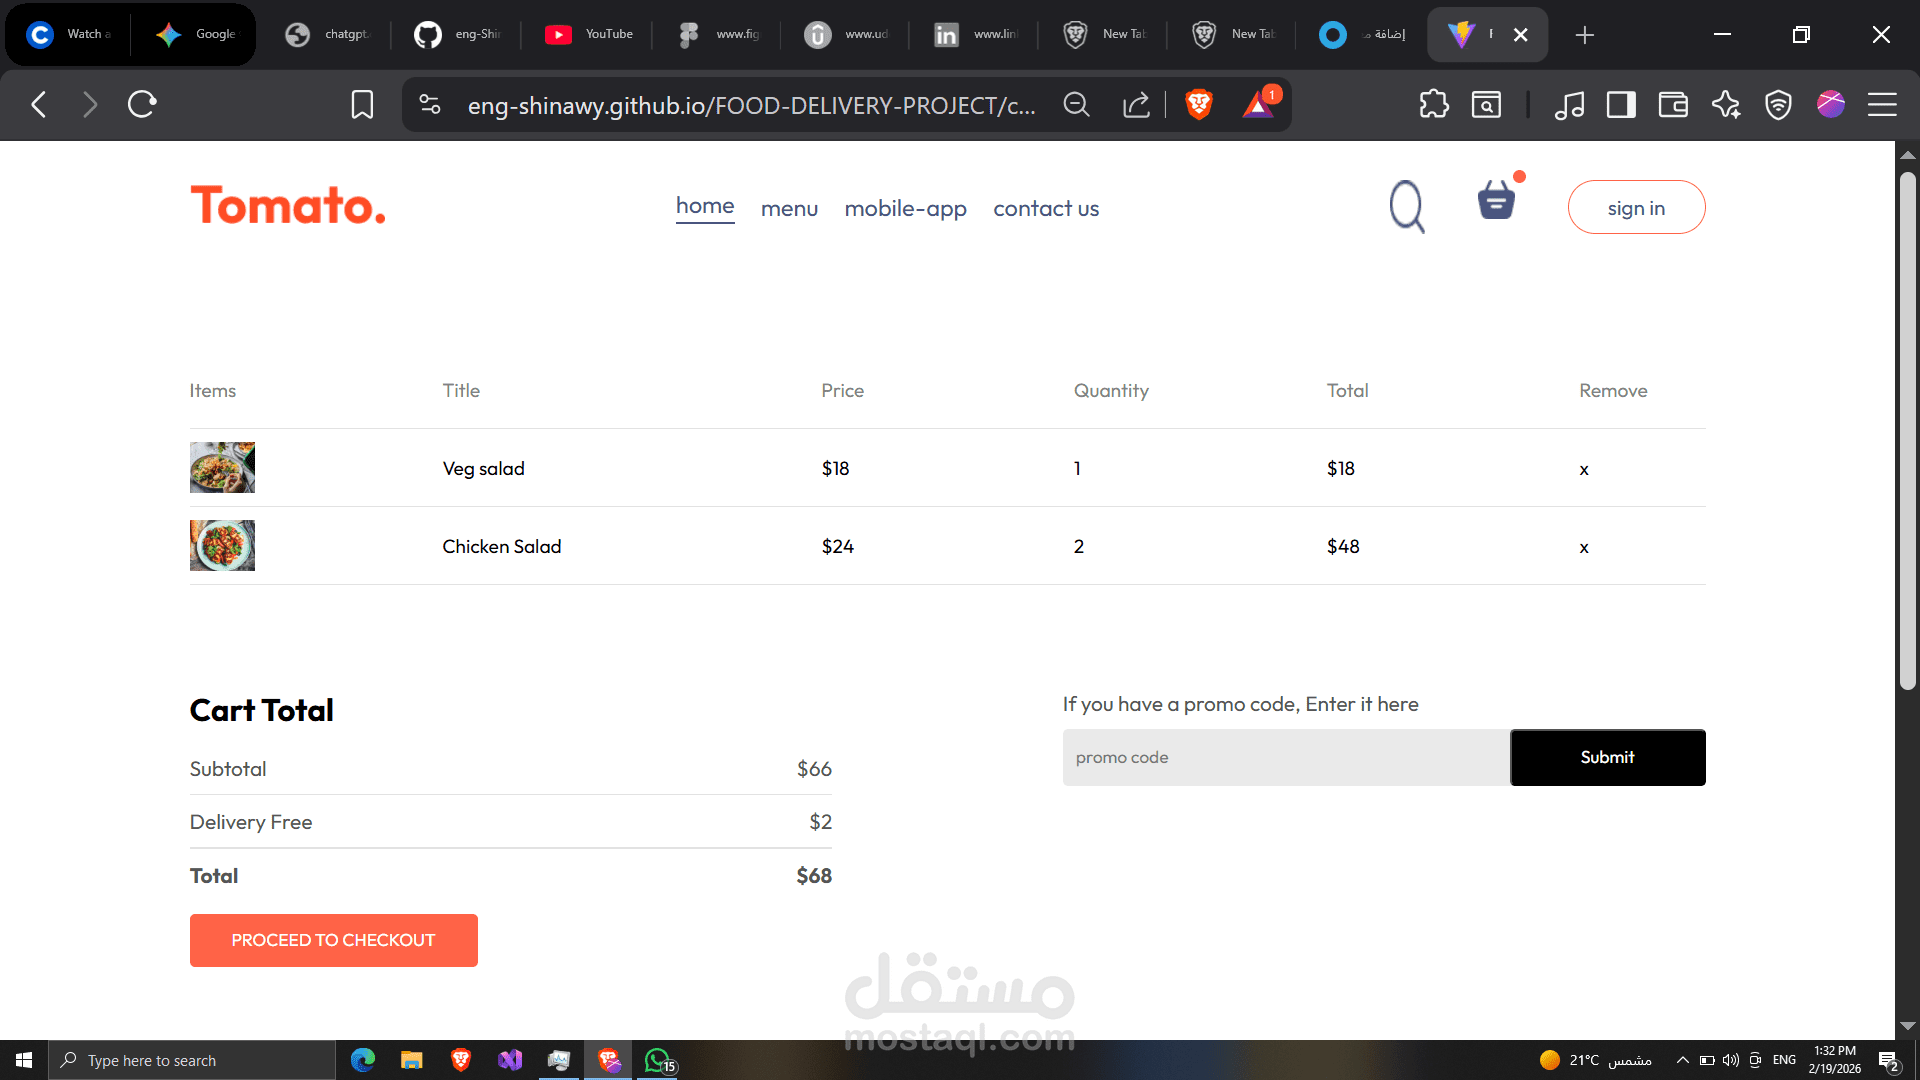The image size is (1920, 1080).
Task: Open the shopping basket icon
Action: [x=1496, y=201]
